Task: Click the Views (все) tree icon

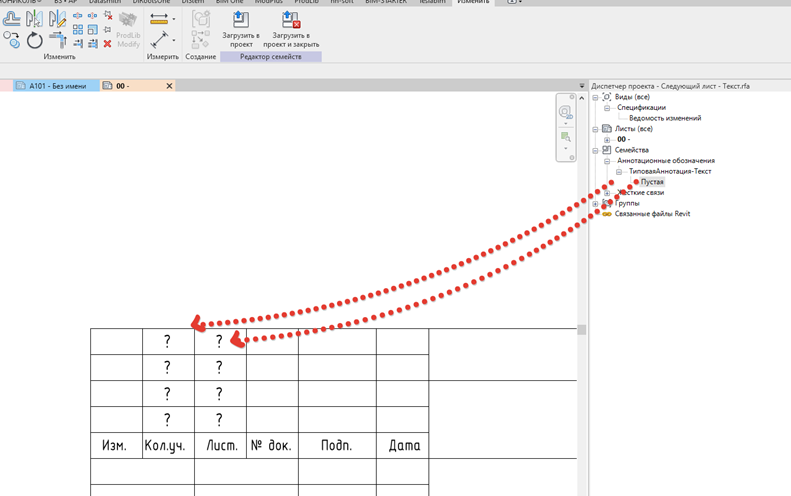Action: [607, 97]
